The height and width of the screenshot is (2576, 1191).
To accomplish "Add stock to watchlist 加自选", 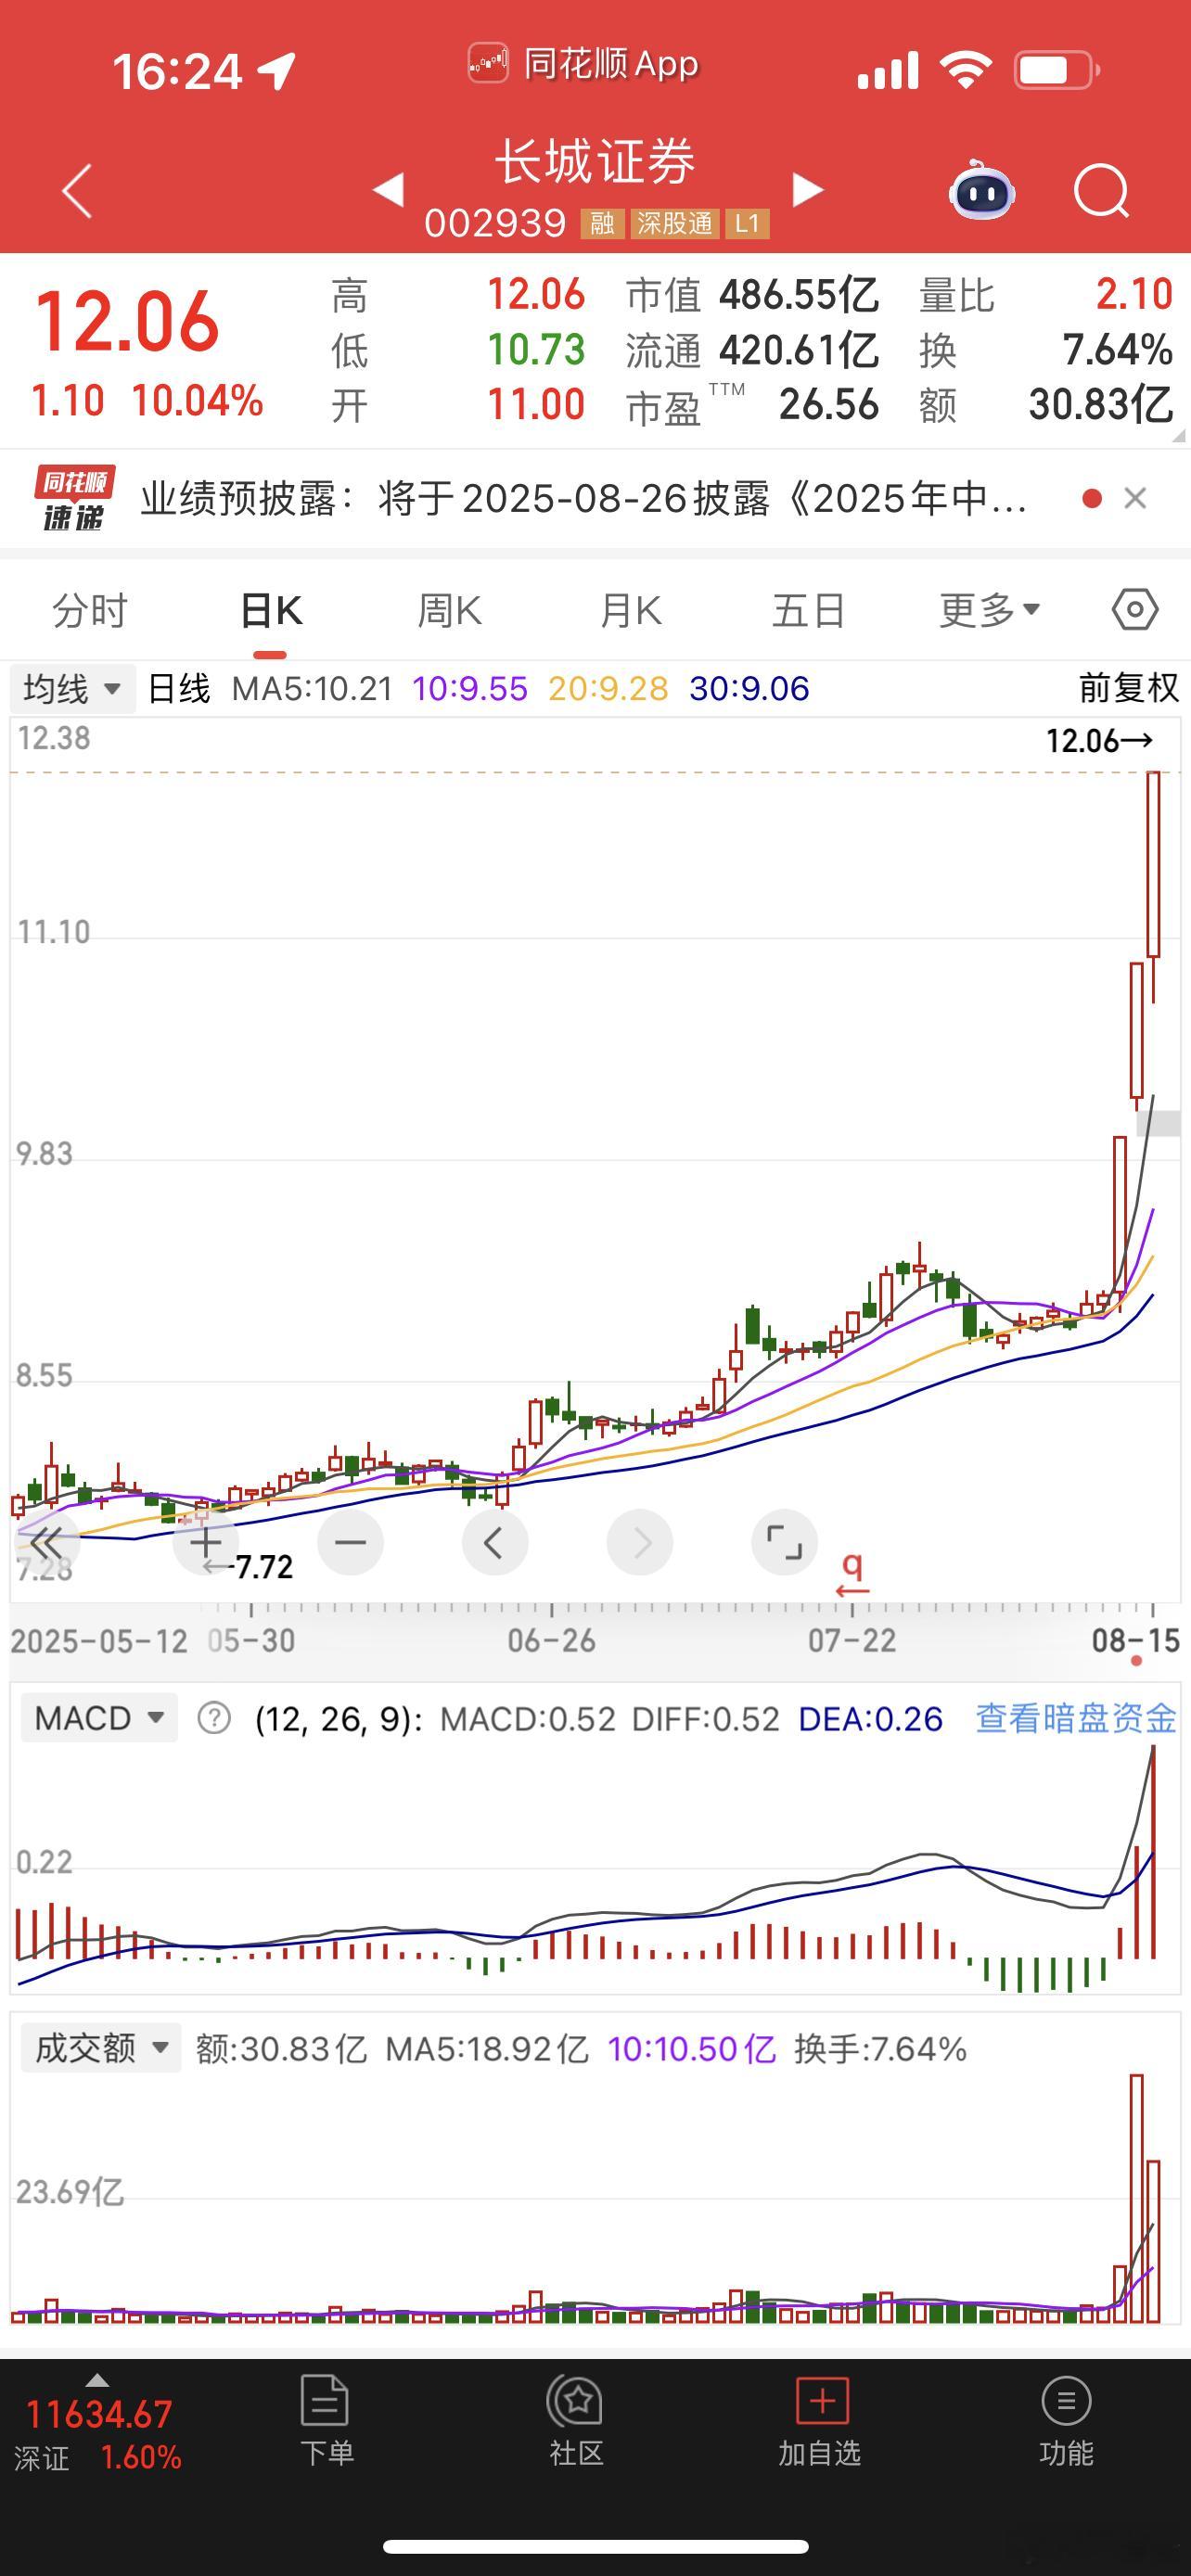I will 820,2421.
